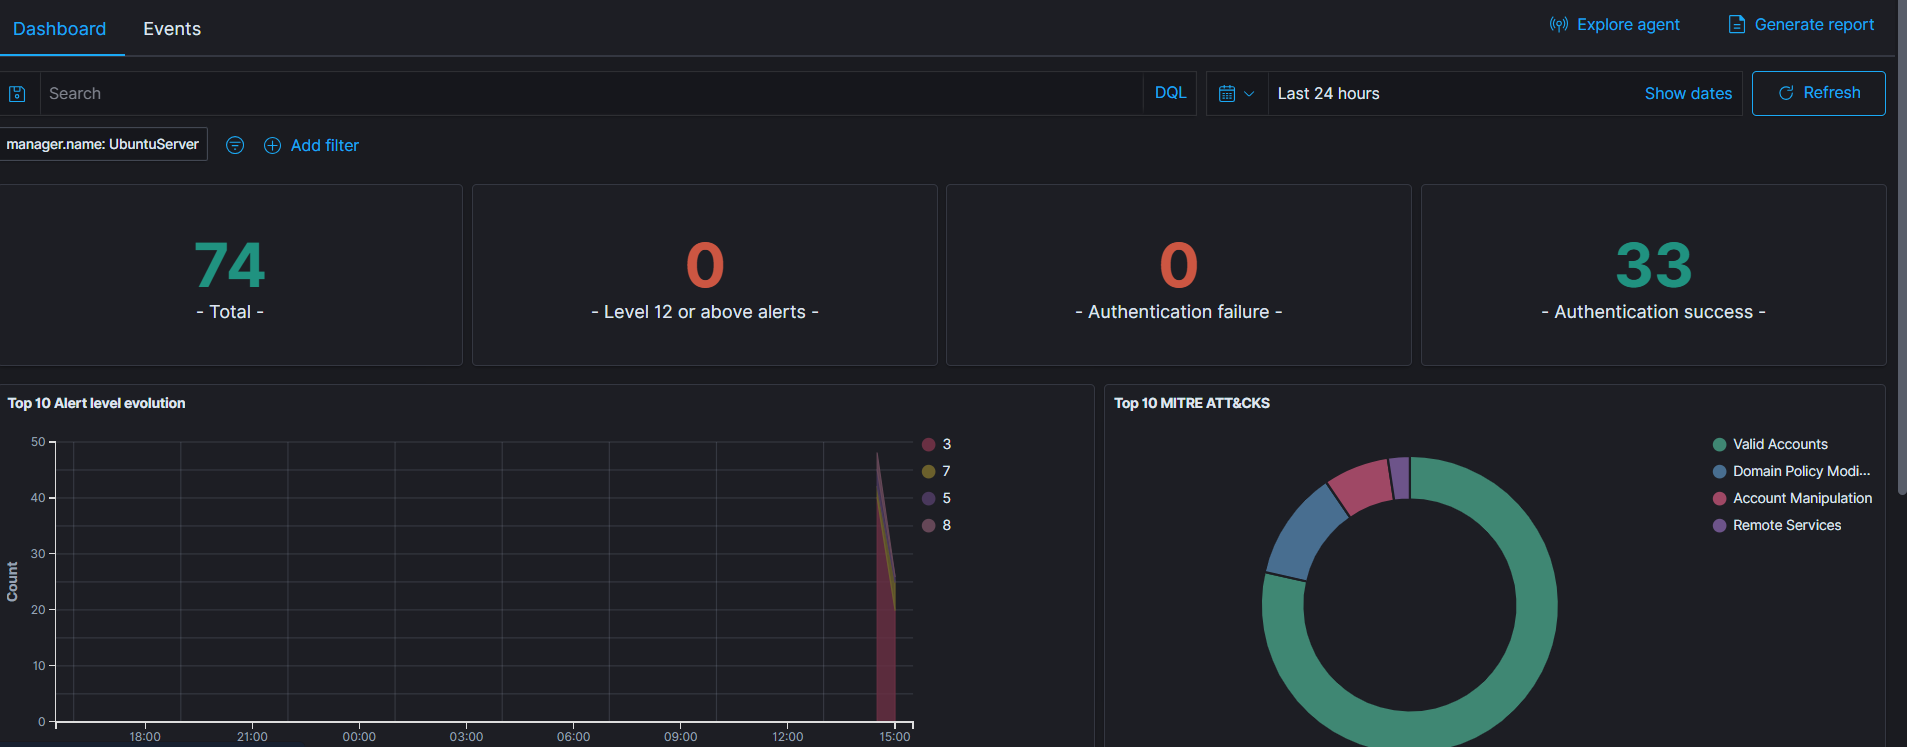Click inside the Search query field
This screenshot has width=1907, height=747.
tap(590, 94)
